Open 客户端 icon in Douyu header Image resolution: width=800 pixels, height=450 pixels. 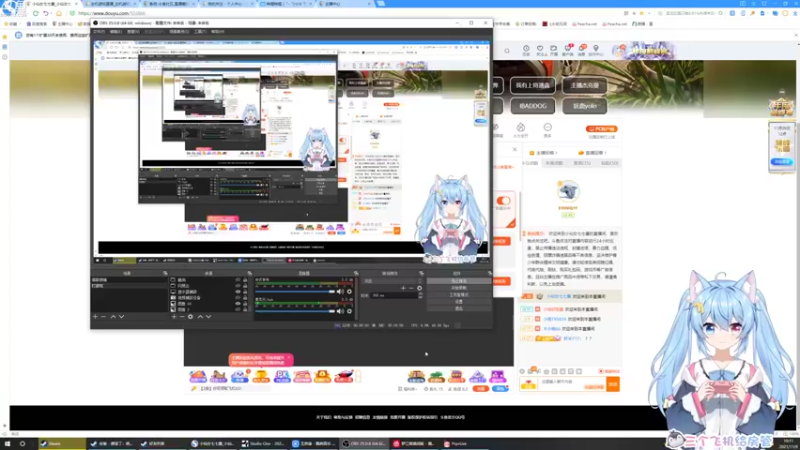coord(567,50)
